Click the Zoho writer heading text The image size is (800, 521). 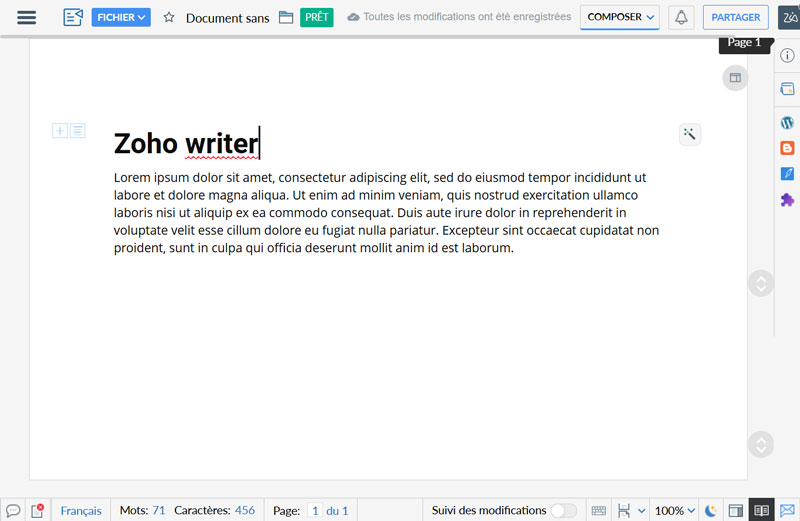click(x=186, y=143)
